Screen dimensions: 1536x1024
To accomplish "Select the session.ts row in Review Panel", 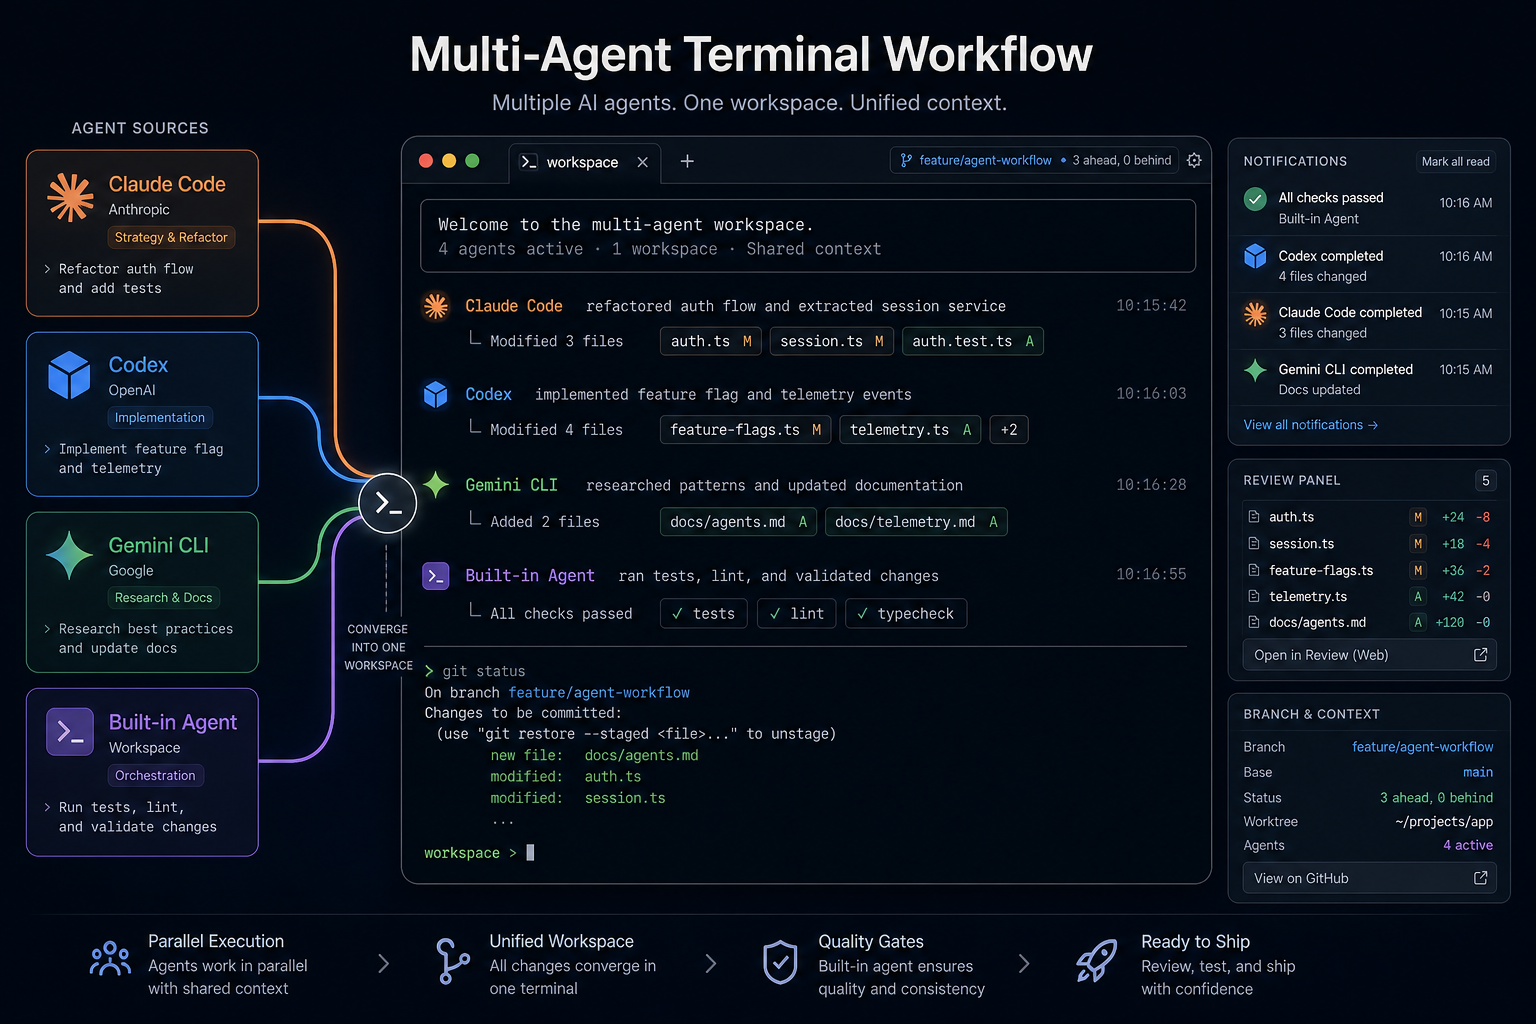I will [1369, 544].
